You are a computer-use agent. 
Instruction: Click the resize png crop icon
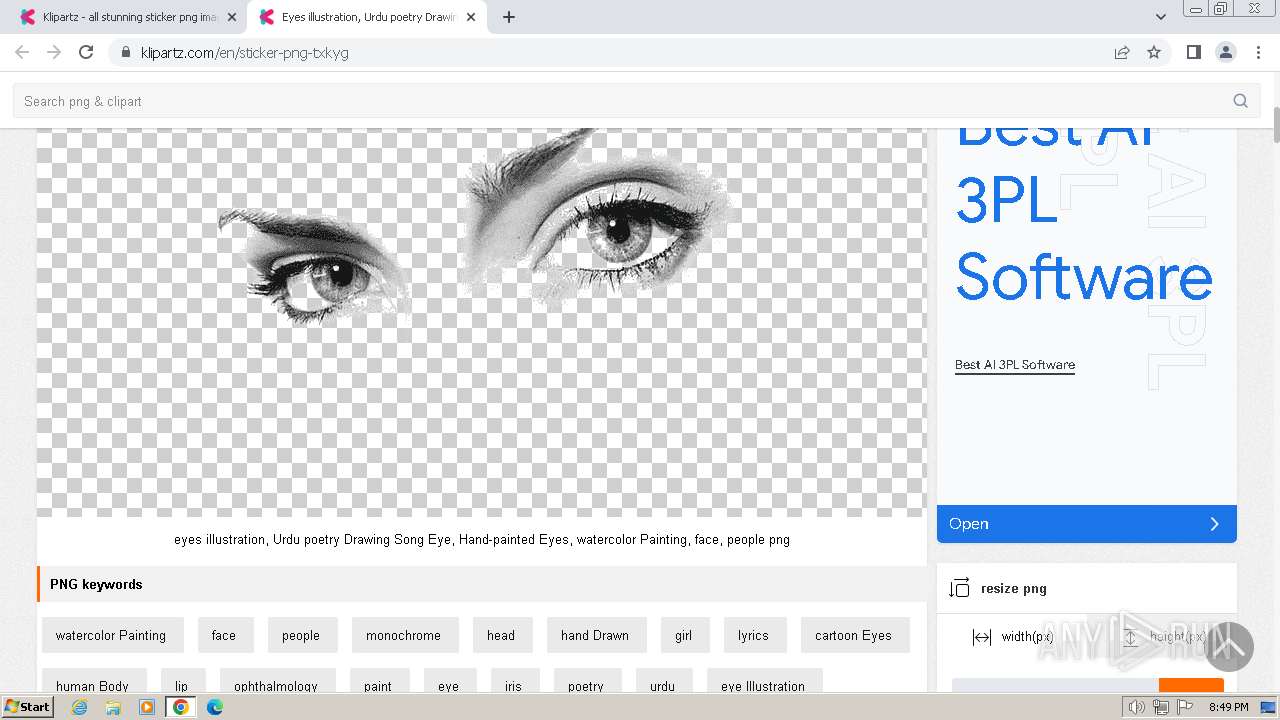pyautogui.click(x=959, y=588)
